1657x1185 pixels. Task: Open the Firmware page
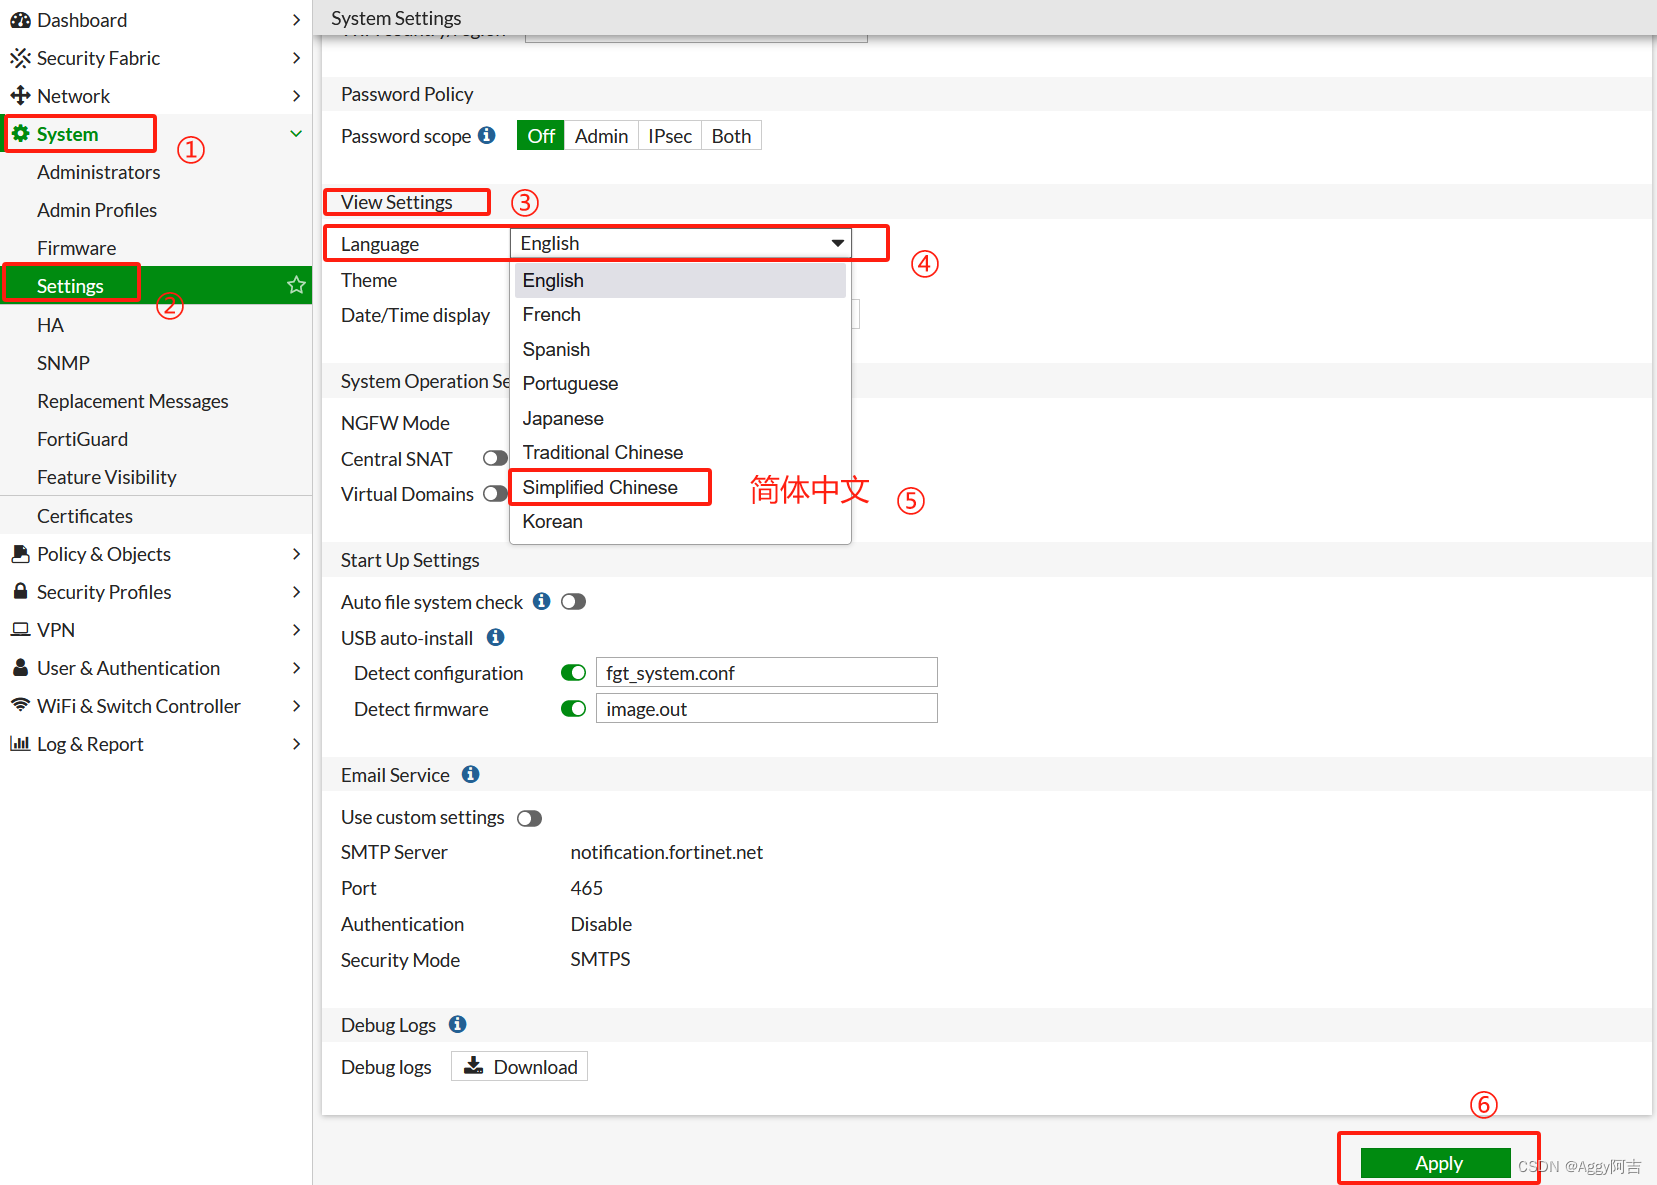[76, 248]
